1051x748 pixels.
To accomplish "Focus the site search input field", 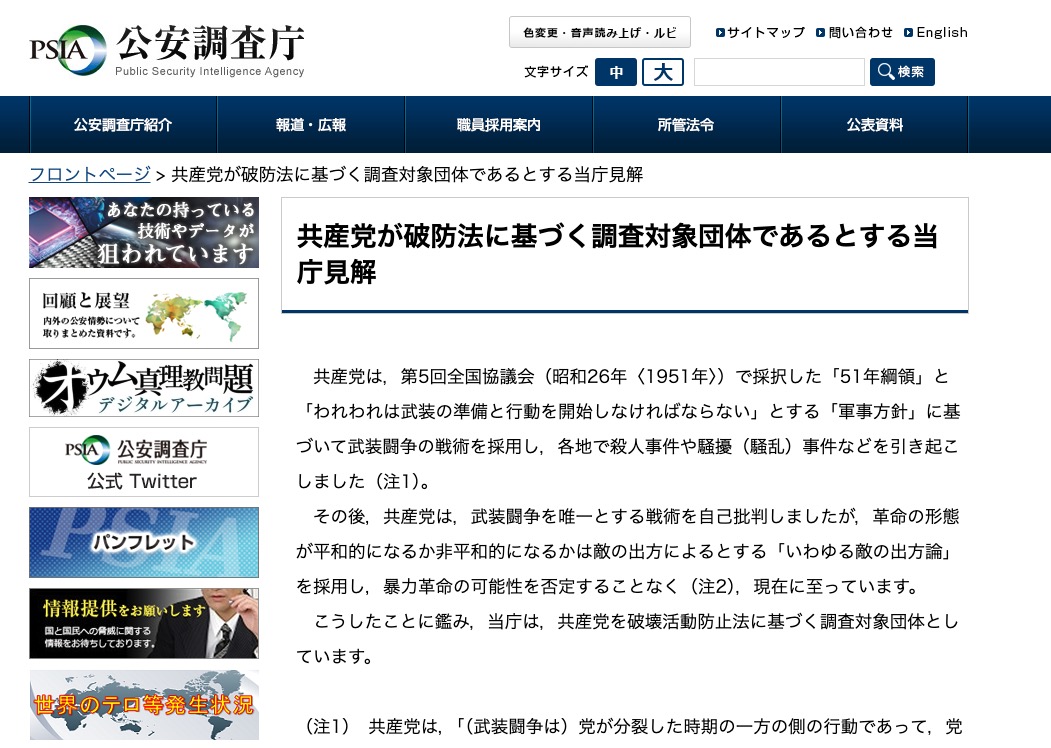I will pyautogui.click(x=779, y=72).
